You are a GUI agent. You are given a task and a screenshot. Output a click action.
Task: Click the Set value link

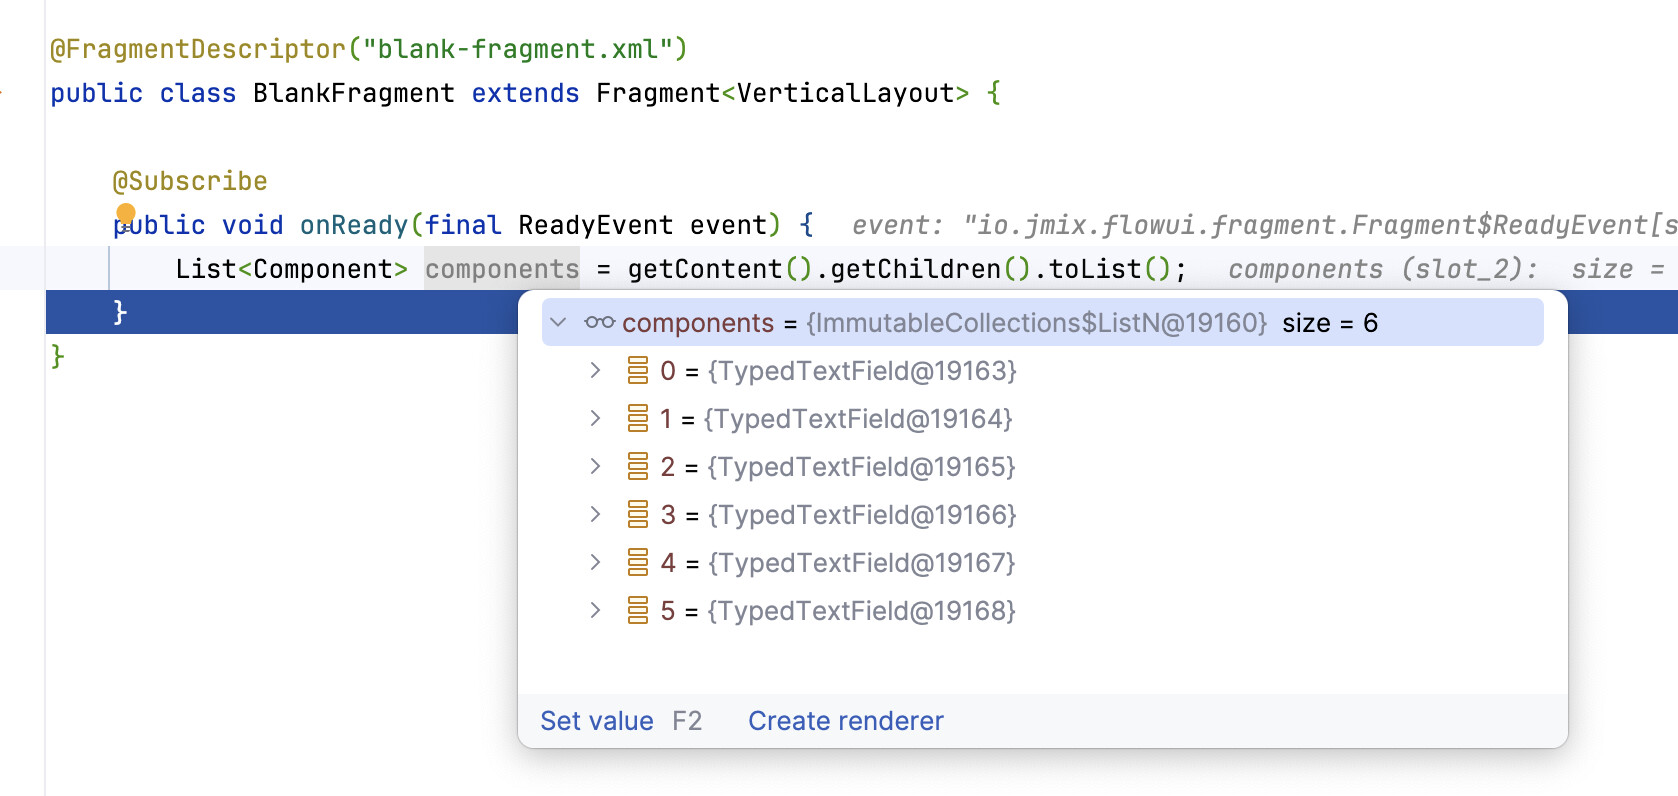tap(597, 721)
